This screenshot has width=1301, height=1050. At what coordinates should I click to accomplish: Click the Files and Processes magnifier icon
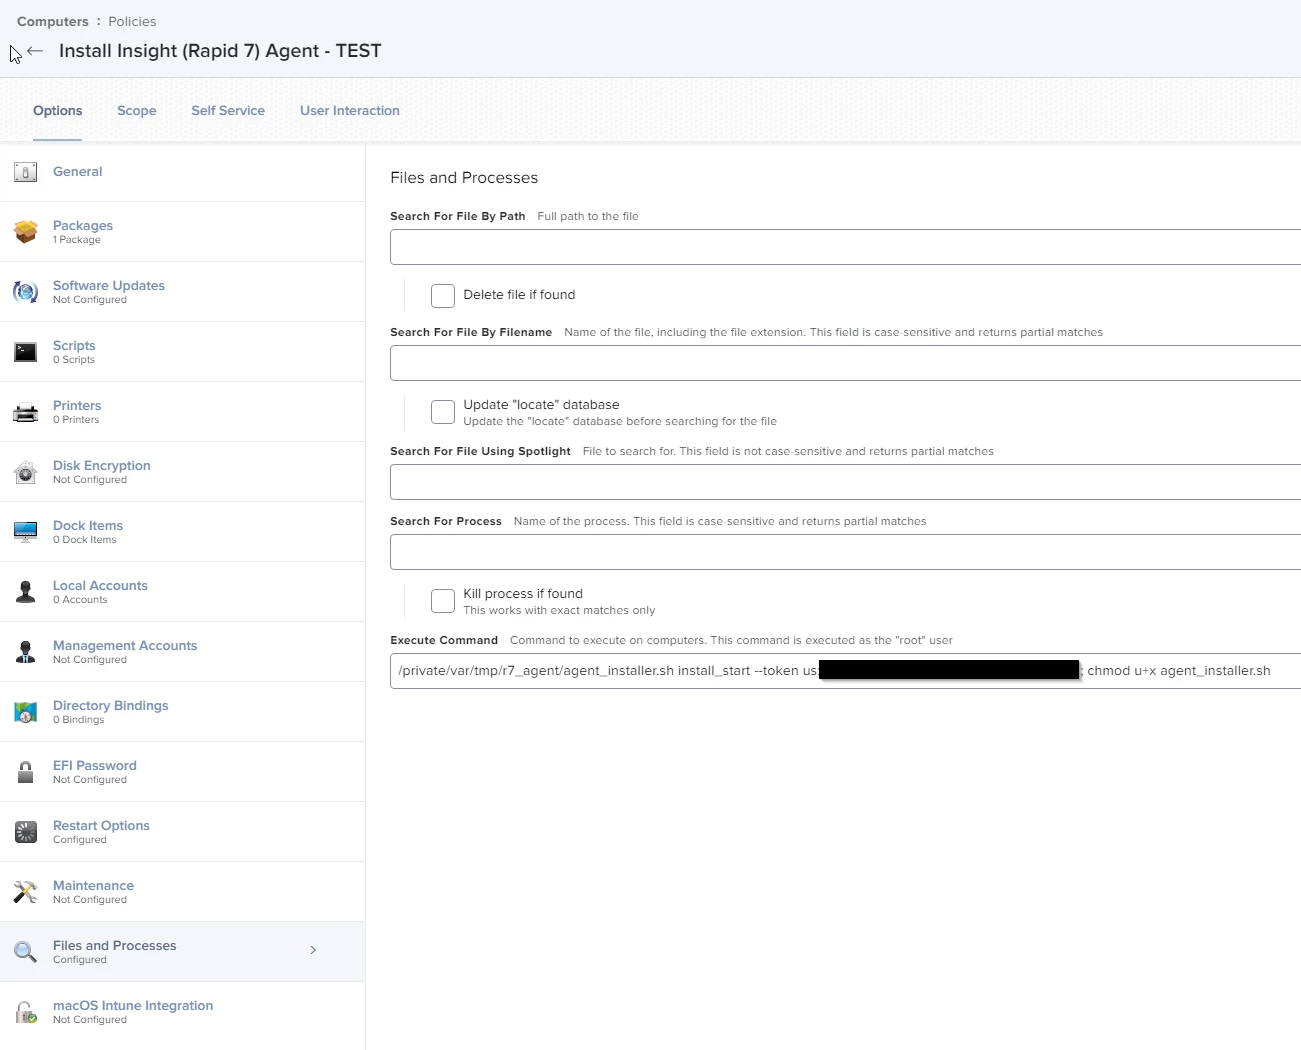[x=26, y=952]
